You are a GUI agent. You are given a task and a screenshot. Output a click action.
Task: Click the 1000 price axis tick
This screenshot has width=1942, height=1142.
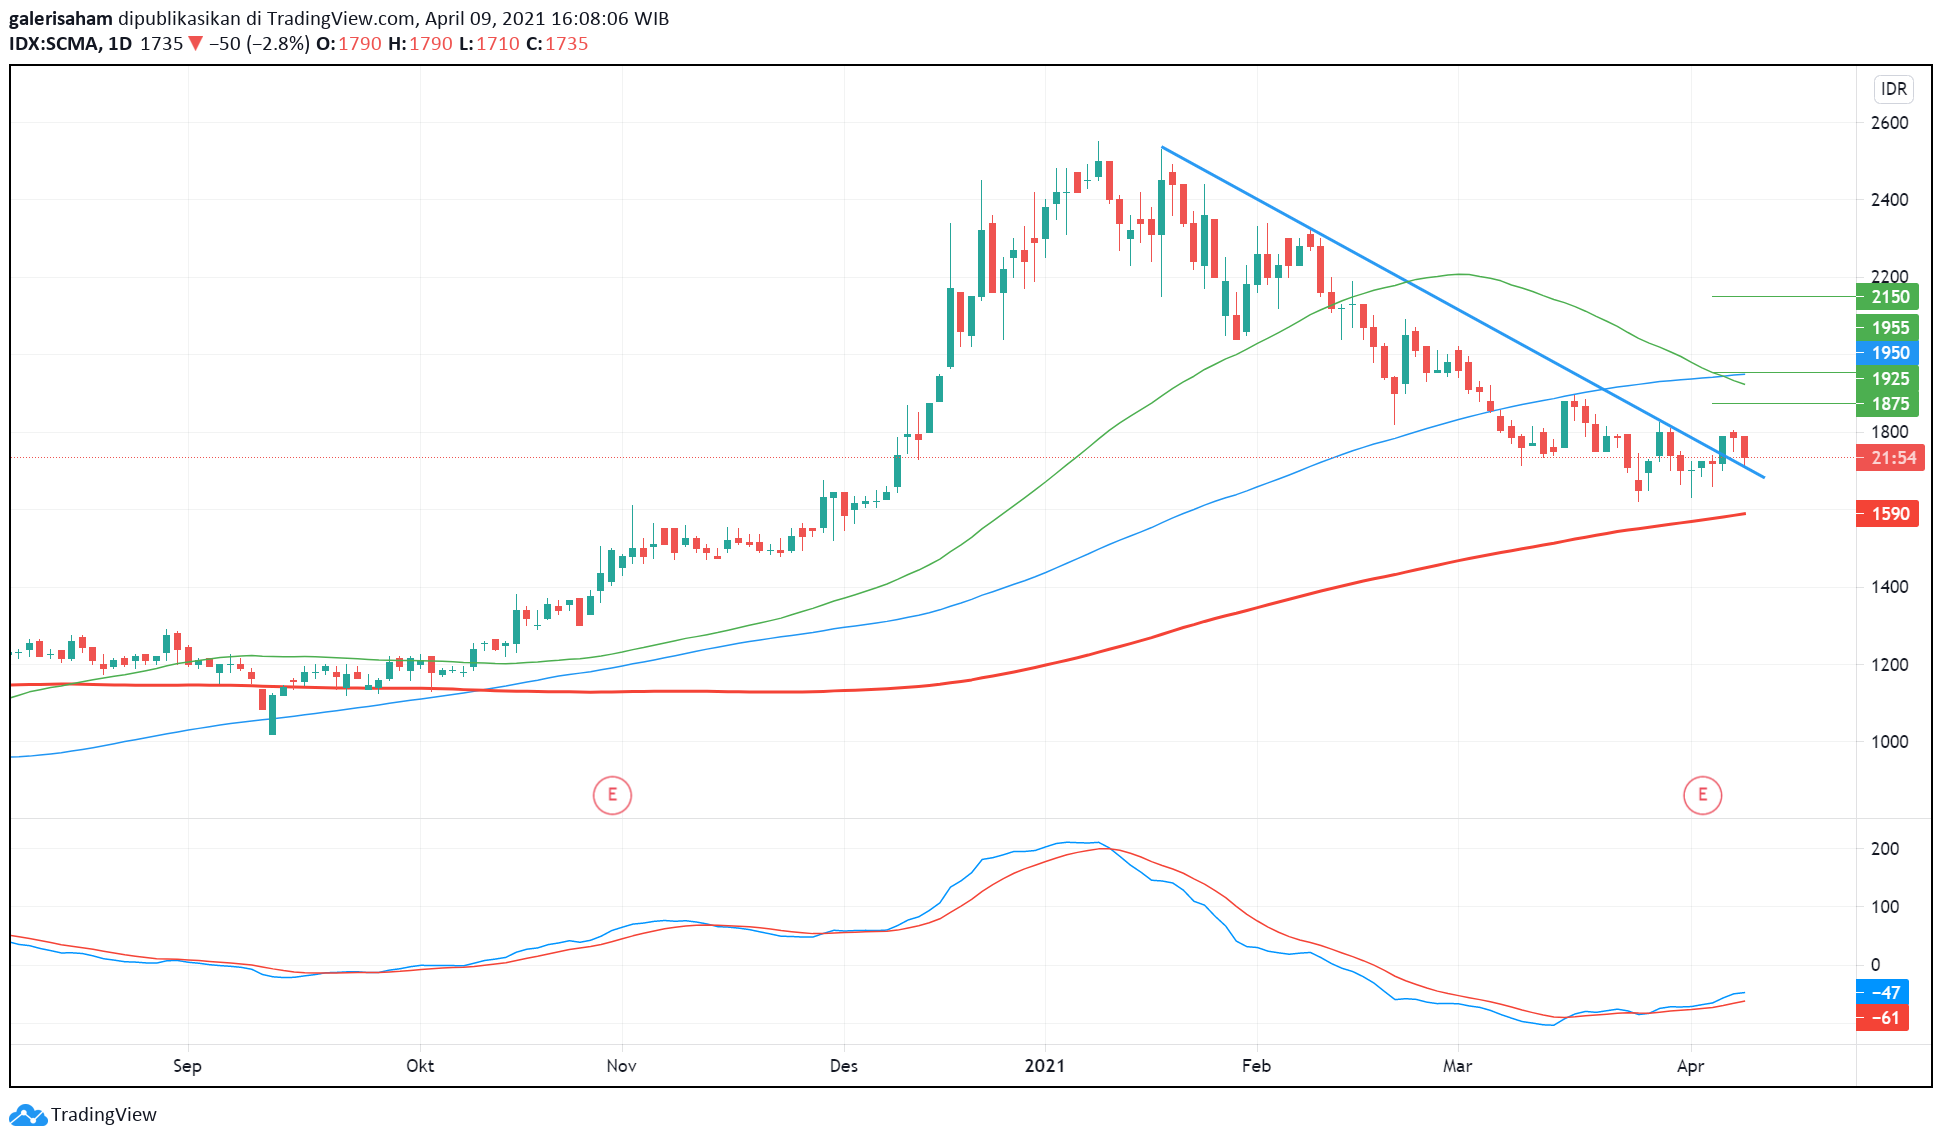point(1889,742)
